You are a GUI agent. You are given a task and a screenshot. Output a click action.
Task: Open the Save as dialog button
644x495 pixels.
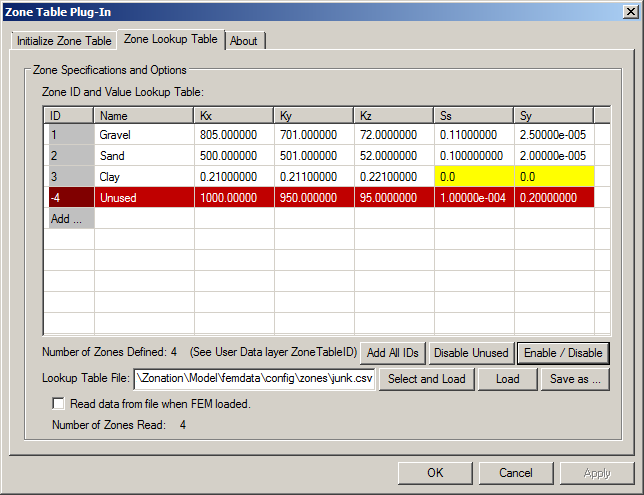tap(574, 379)
